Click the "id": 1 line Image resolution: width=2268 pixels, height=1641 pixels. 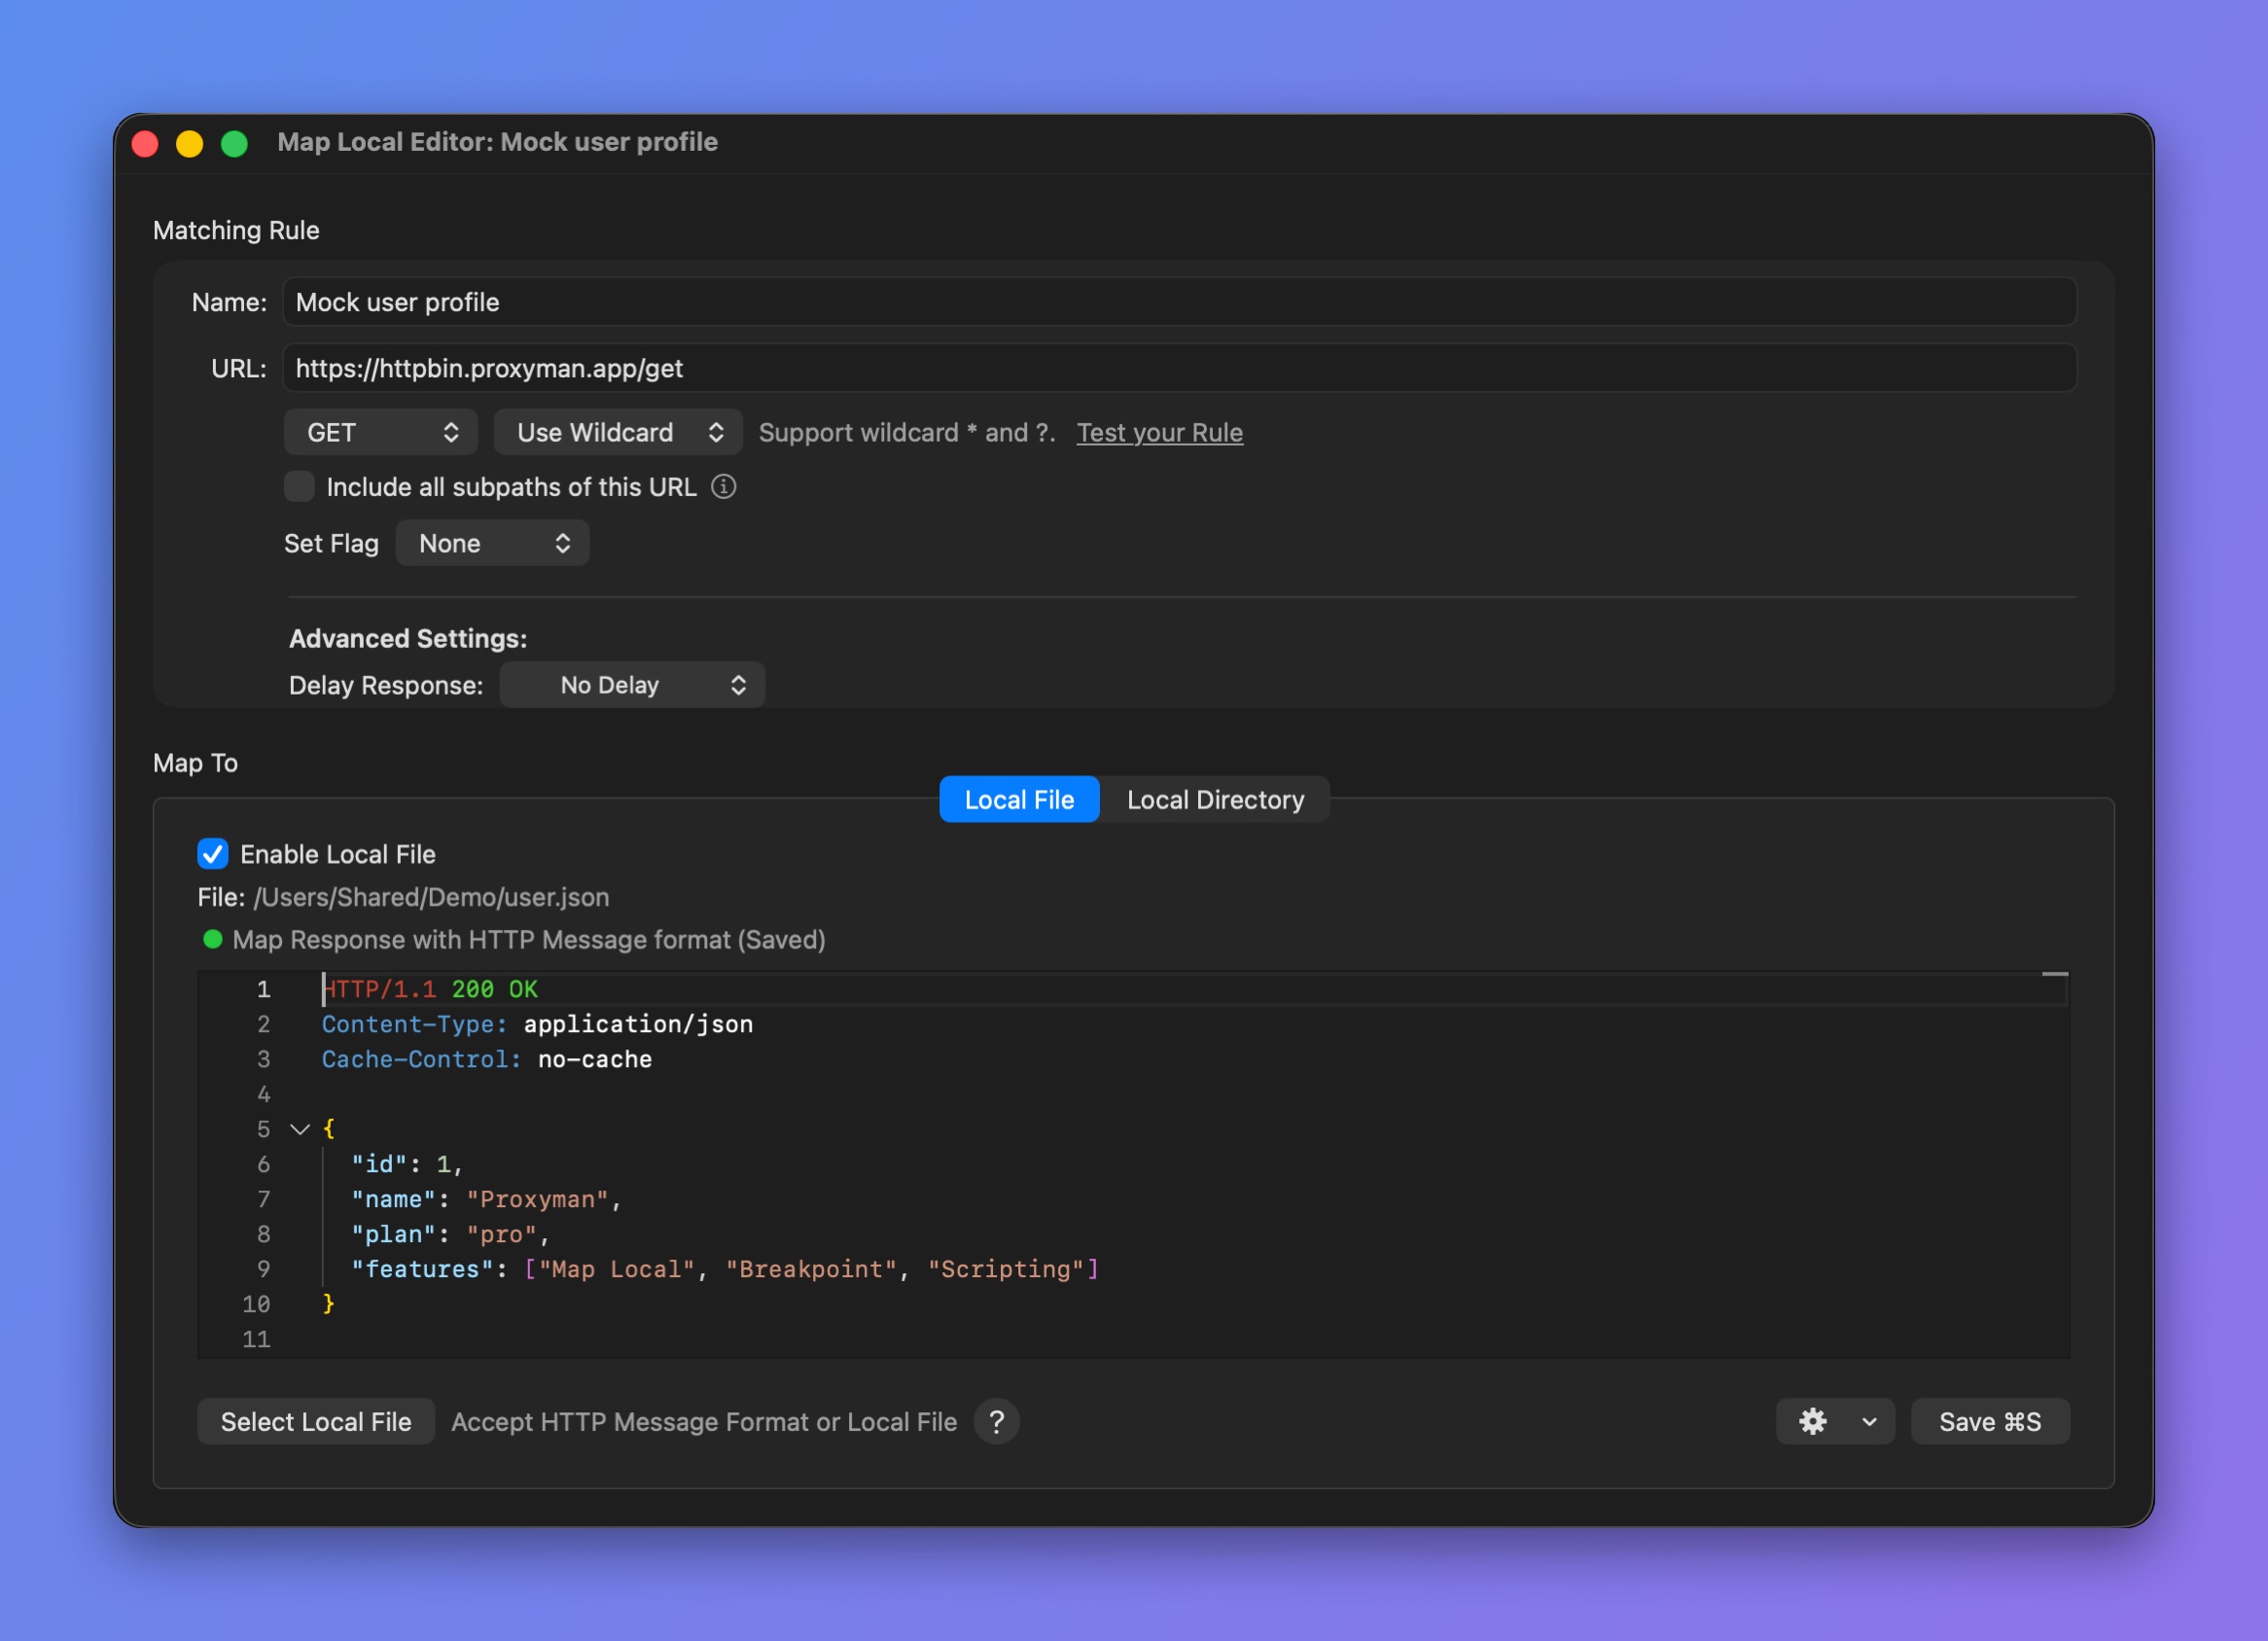click(406, 1164)
